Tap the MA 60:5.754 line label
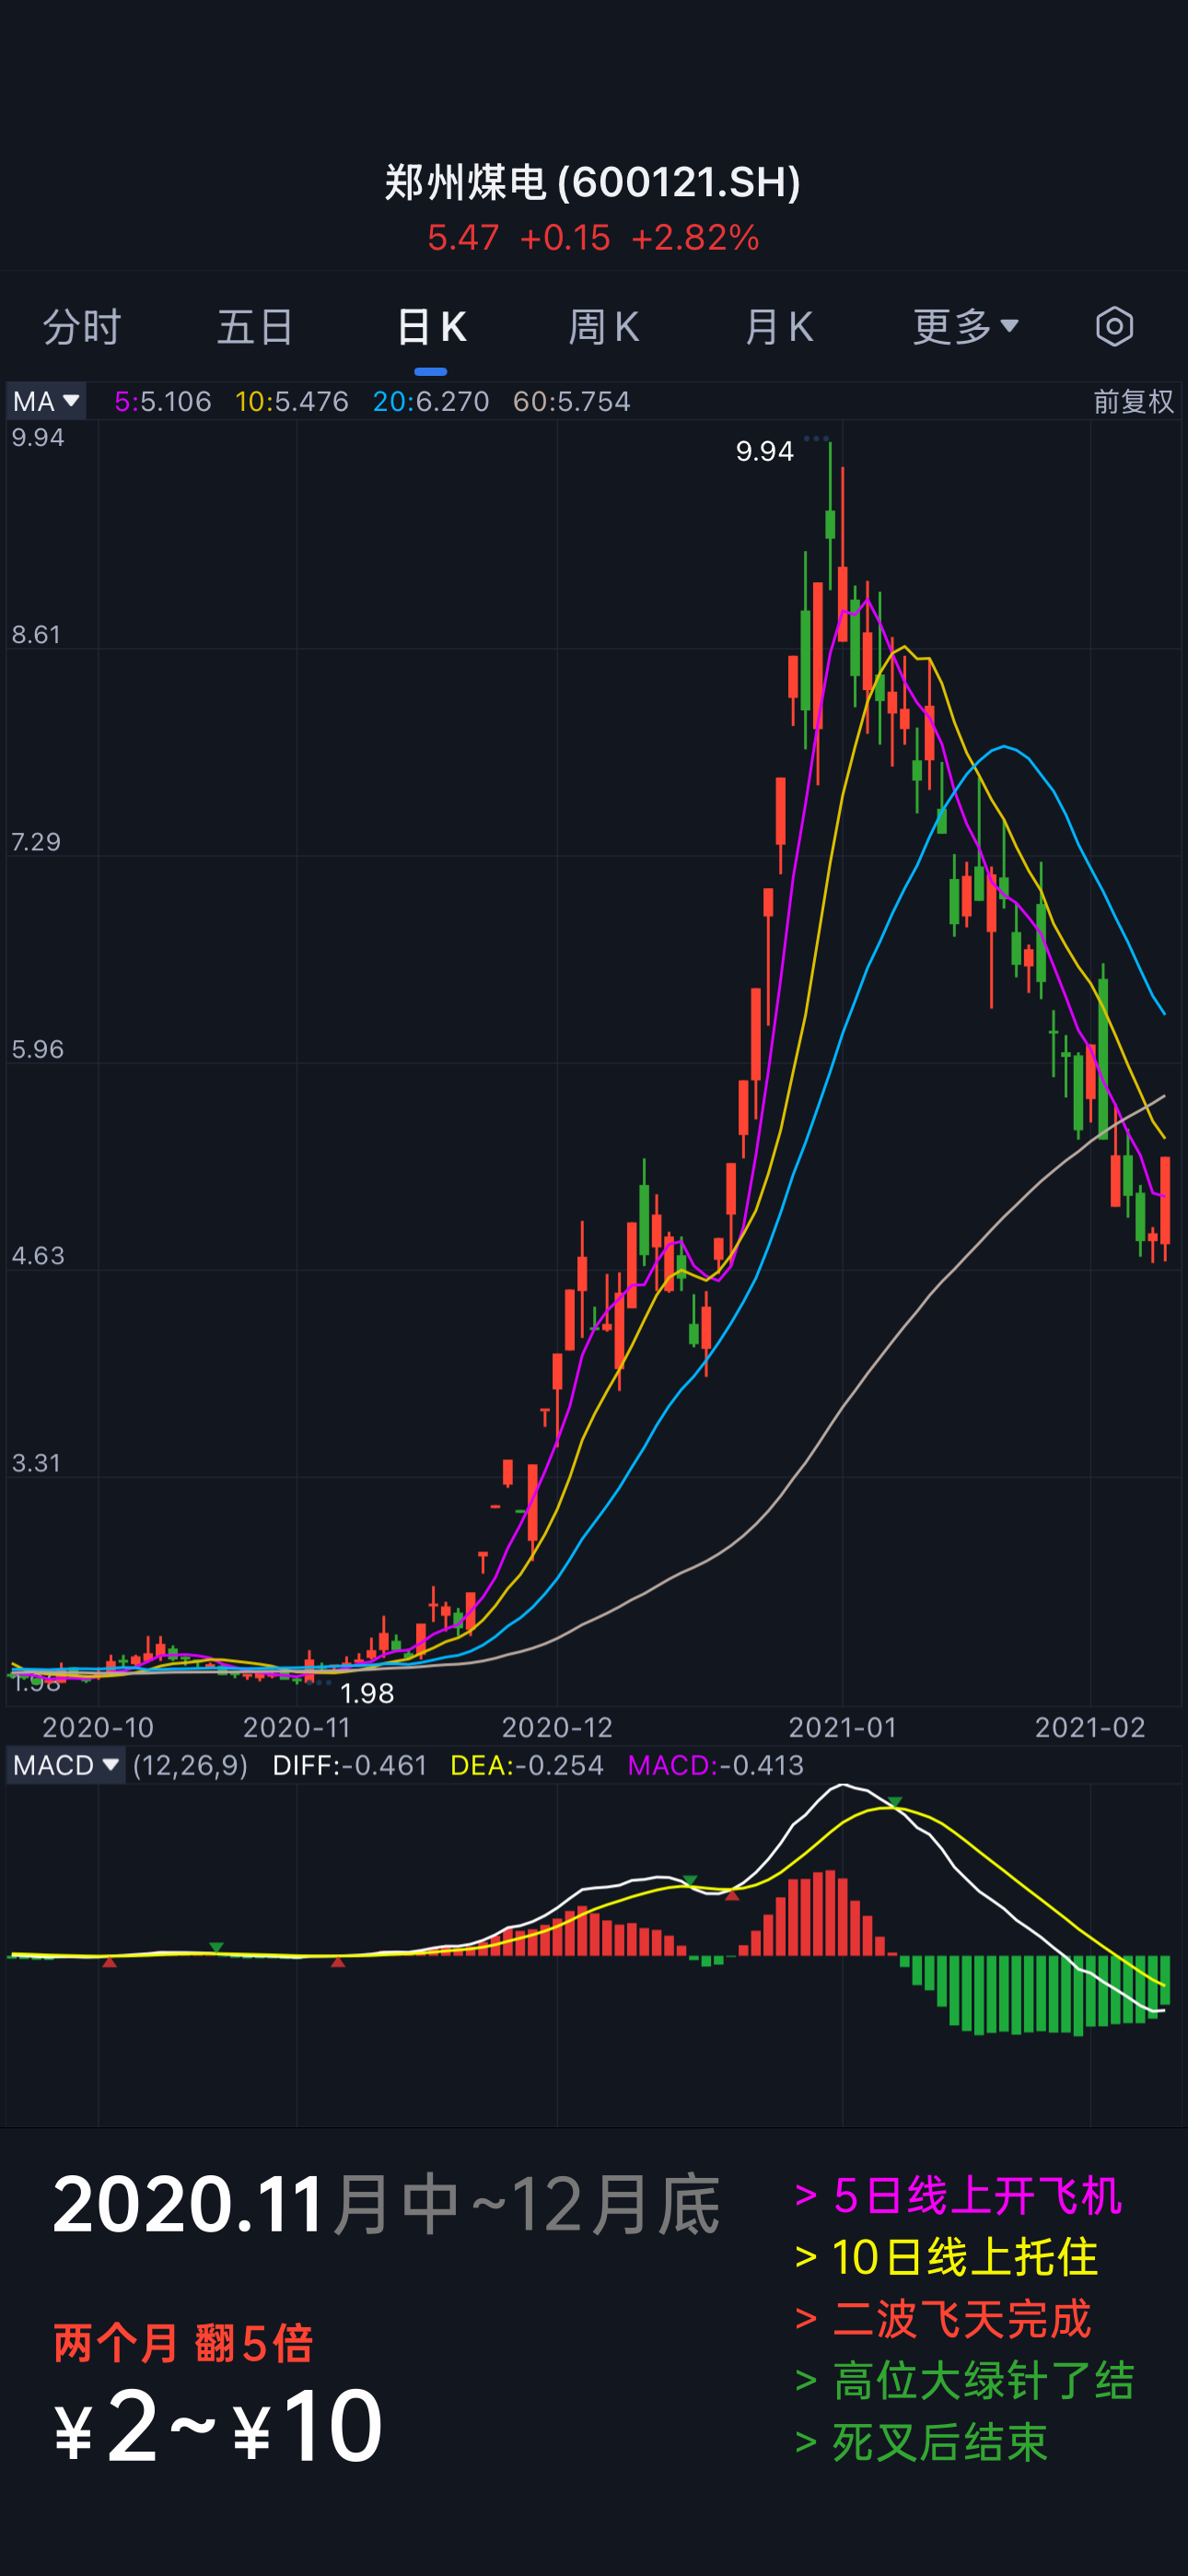The image size is (1188, 2576). point(571,402)
